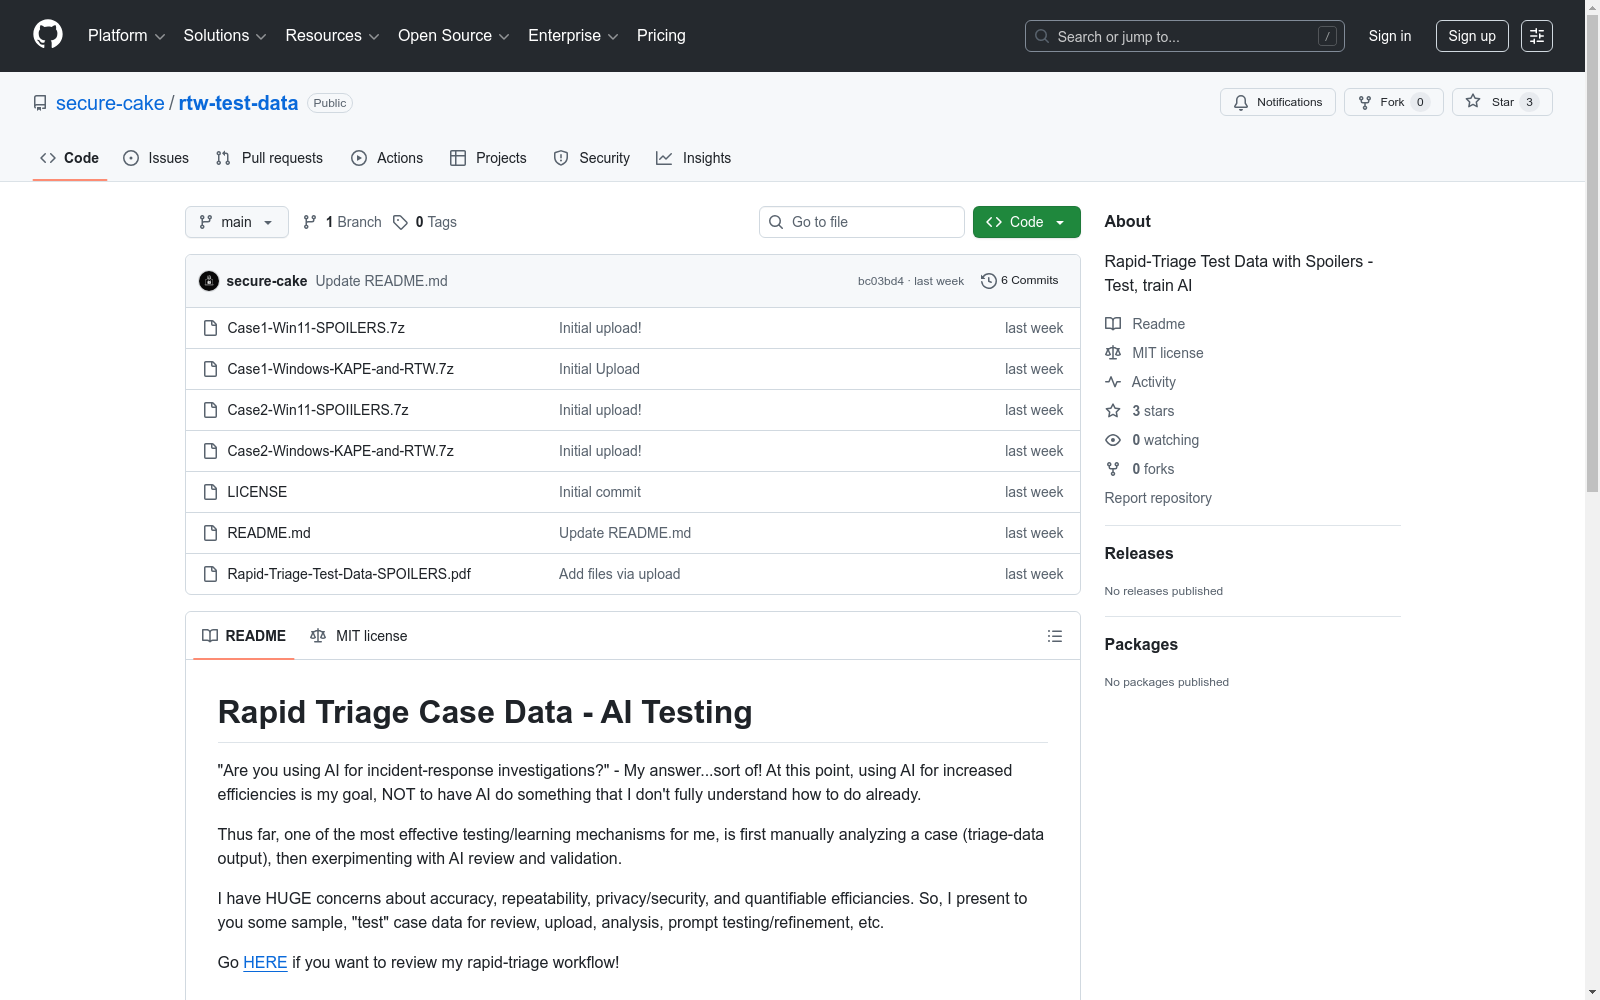The height and width of the screenshot is (1000, 1600).
Task: Expand the Platform menu
Action: (x=126, y=36)
